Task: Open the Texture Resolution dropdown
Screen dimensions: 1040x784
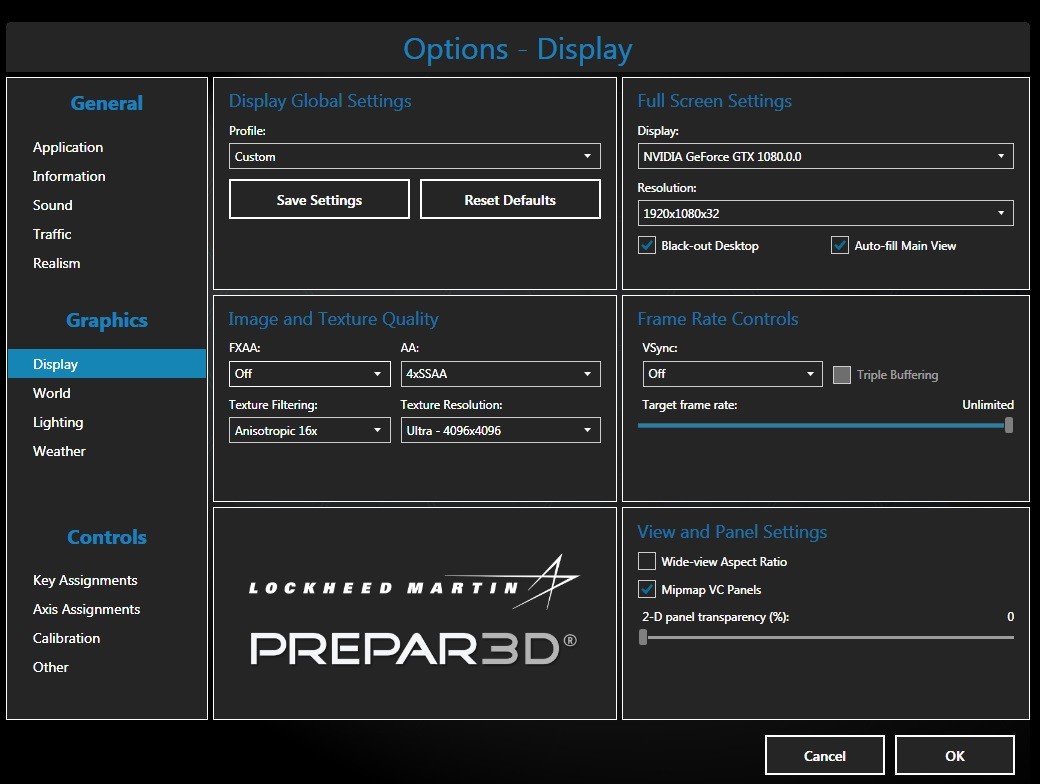Action: 501,430
